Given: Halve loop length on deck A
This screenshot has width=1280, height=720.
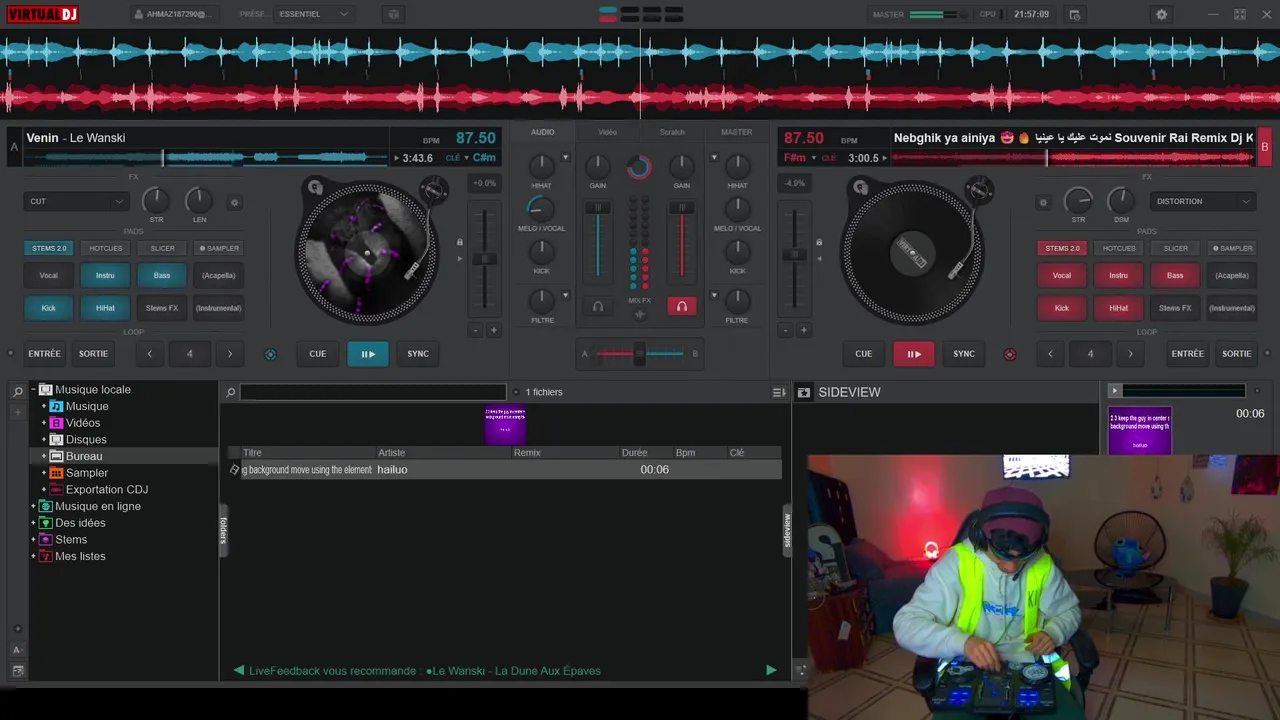Looking at the screenshot, I should pos(150,353).
